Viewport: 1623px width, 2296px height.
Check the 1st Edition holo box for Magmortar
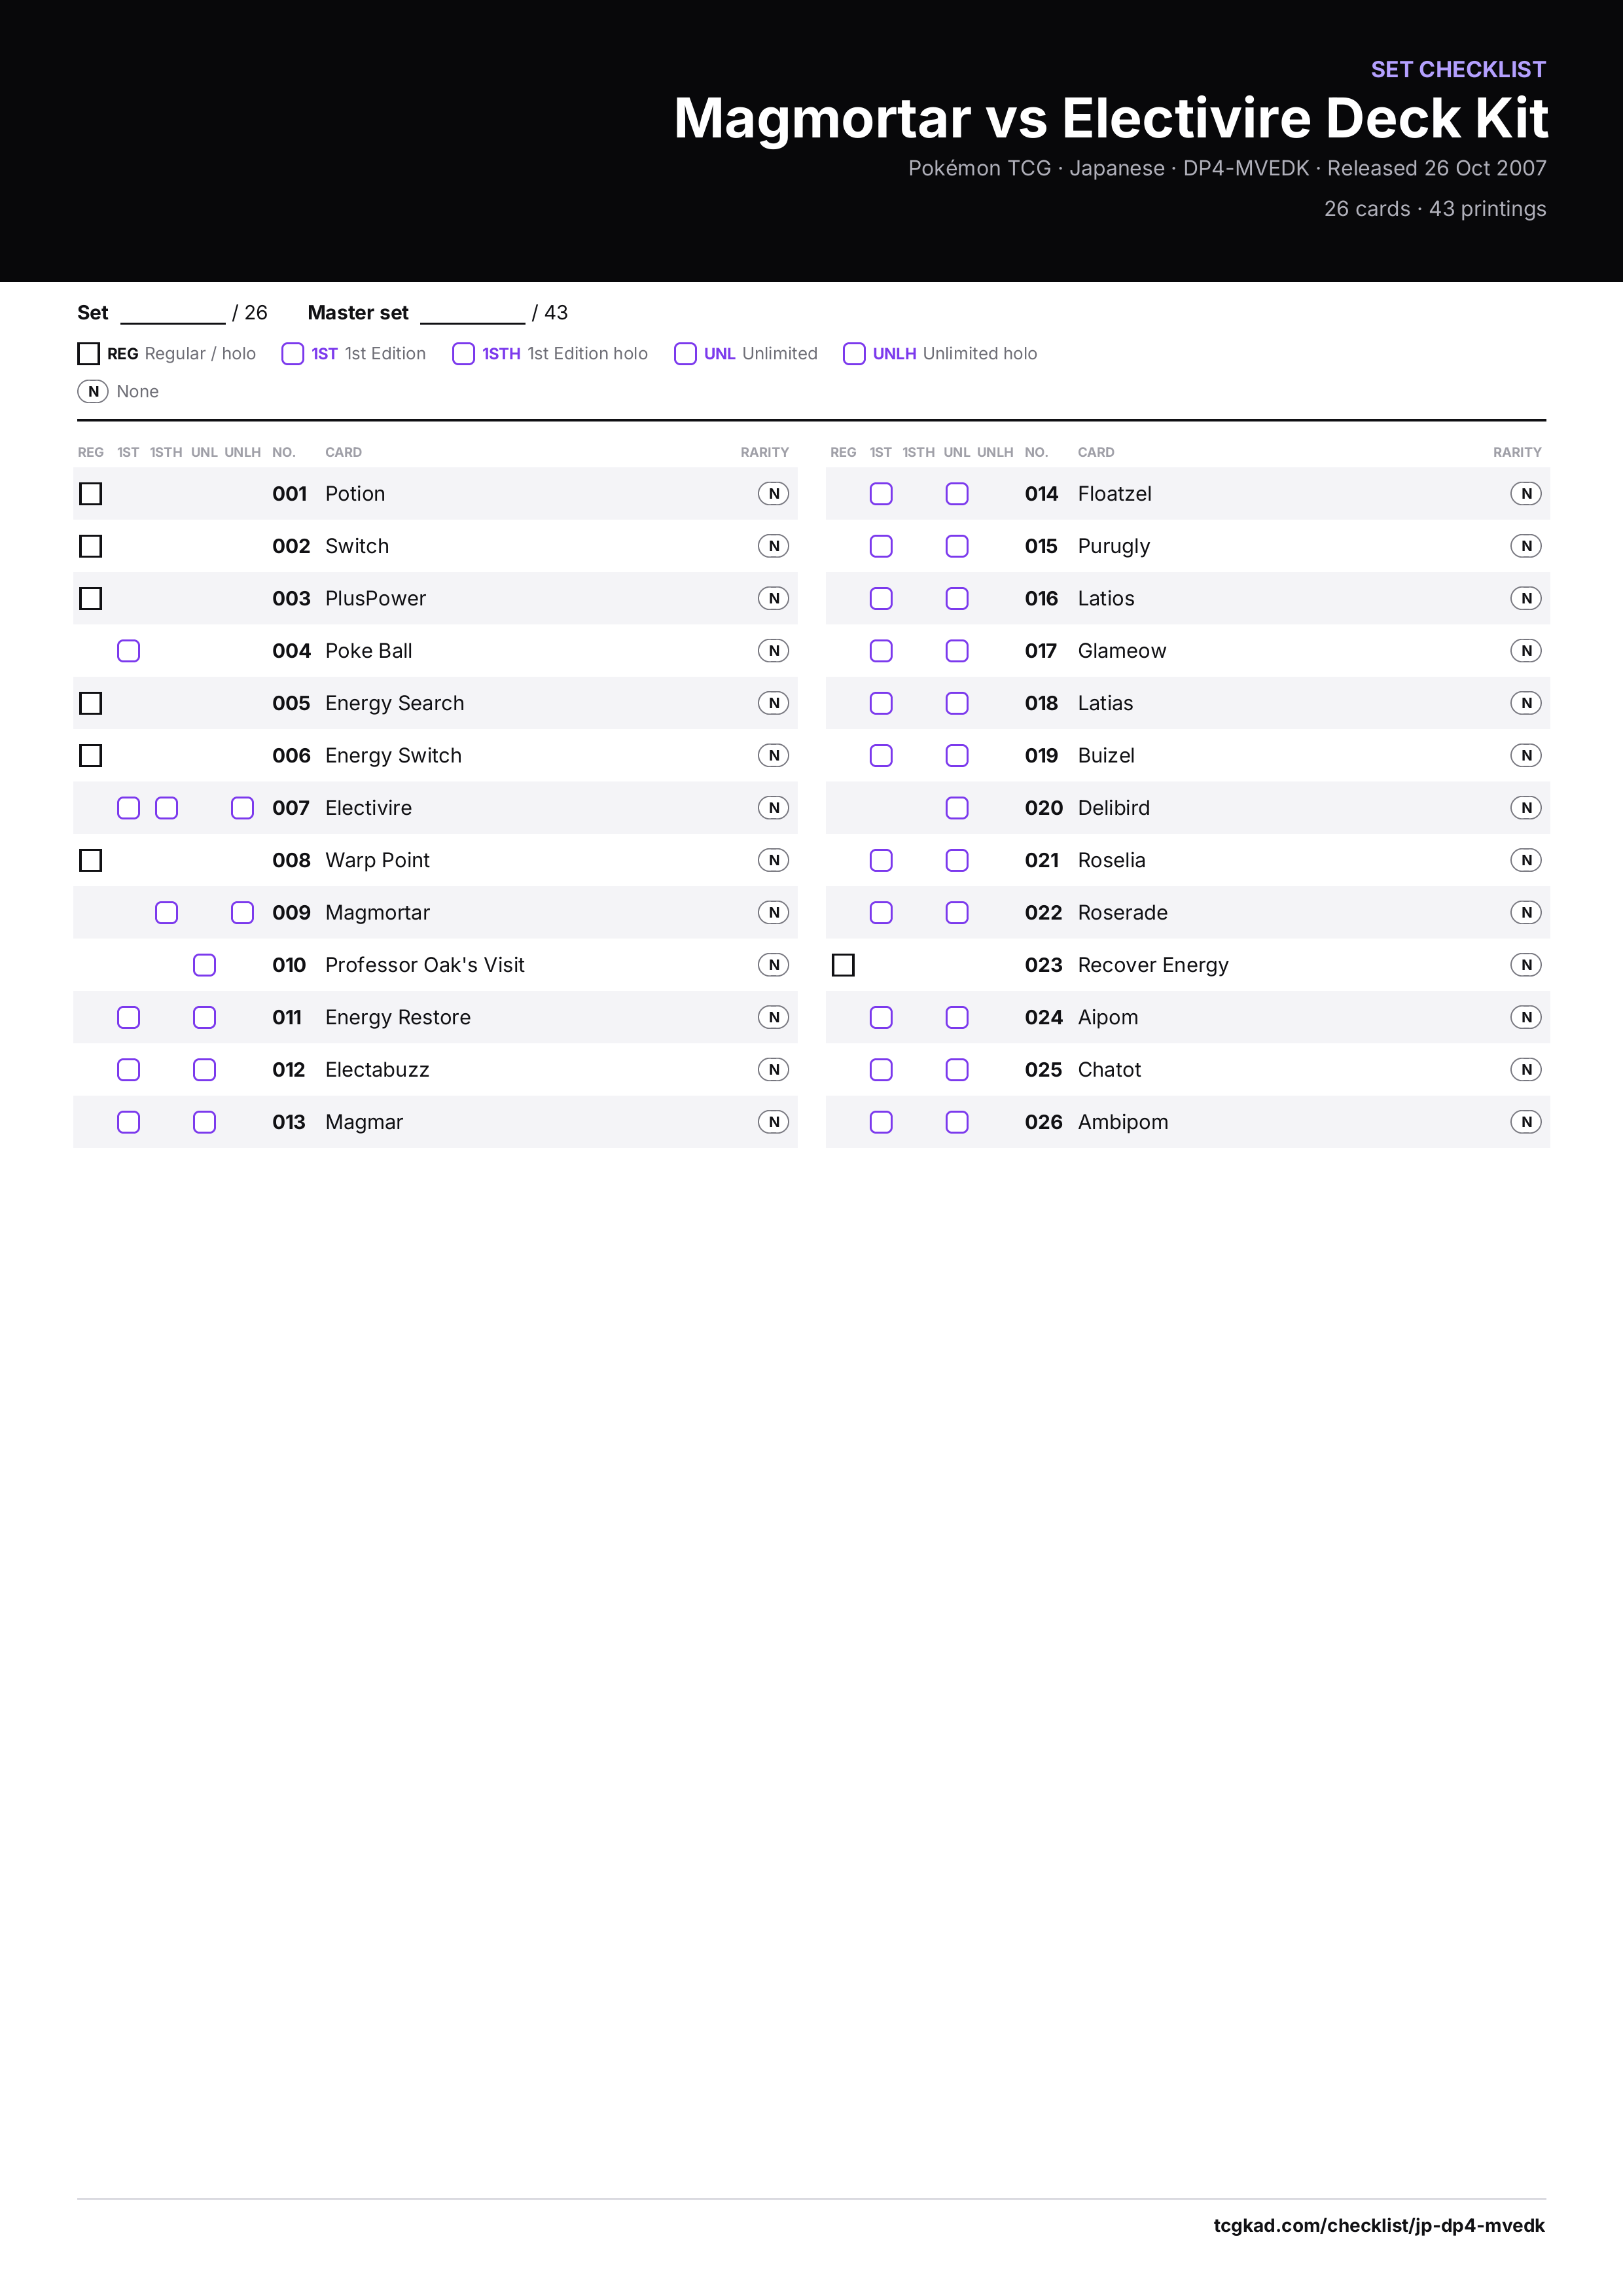coord(167,913)
